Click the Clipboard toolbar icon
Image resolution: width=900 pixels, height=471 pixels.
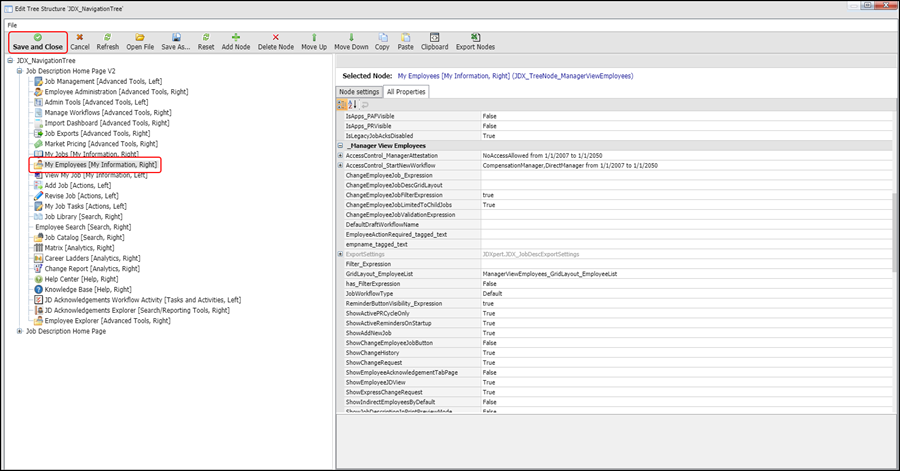click(x=434, y=41)
